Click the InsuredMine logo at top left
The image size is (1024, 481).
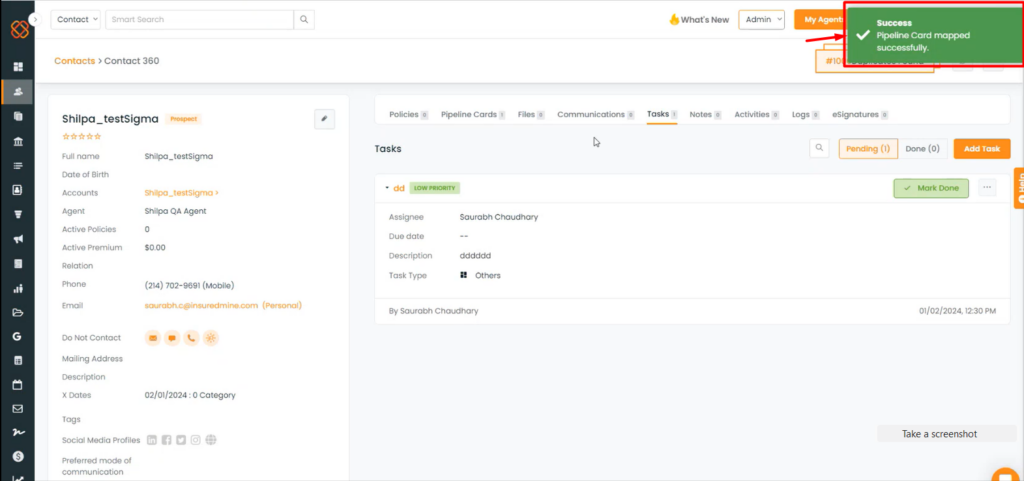coord(20,29)
